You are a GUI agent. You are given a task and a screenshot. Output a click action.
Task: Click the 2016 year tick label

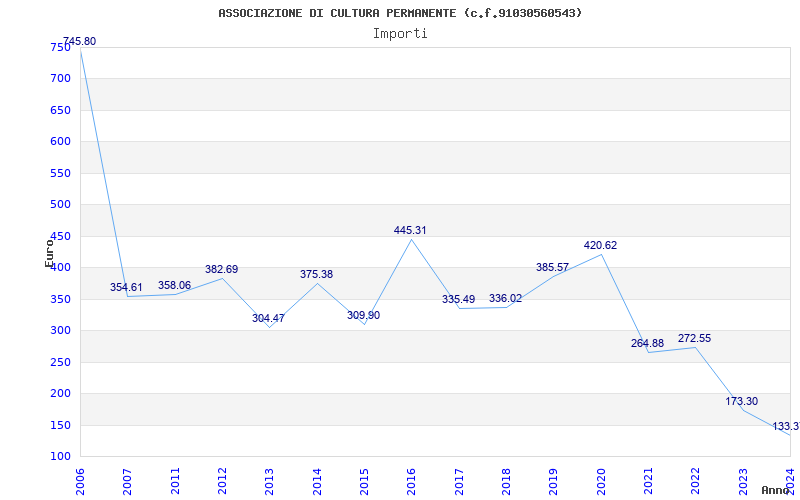412,481
